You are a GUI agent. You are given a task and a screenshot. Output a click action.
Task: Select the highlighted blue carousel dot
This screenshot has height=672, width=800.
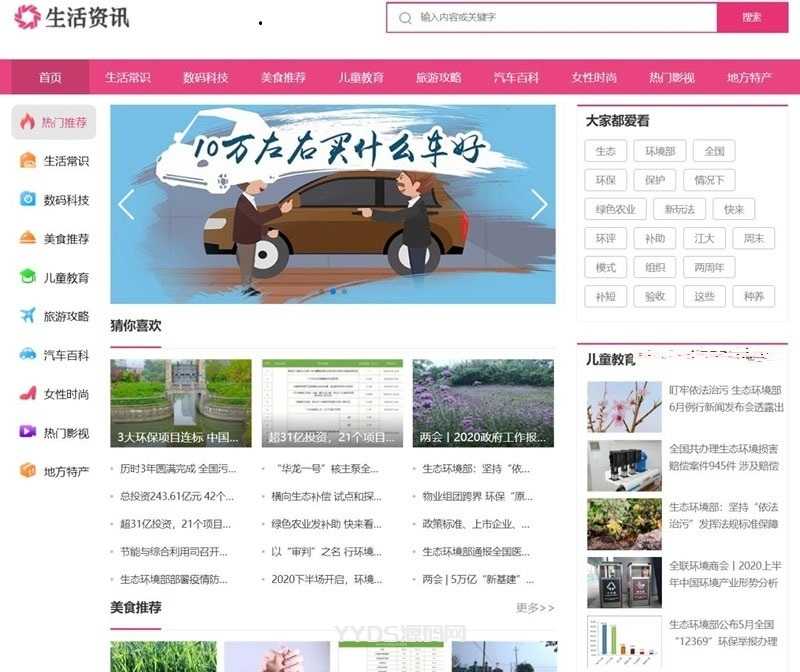click(333, 291)
